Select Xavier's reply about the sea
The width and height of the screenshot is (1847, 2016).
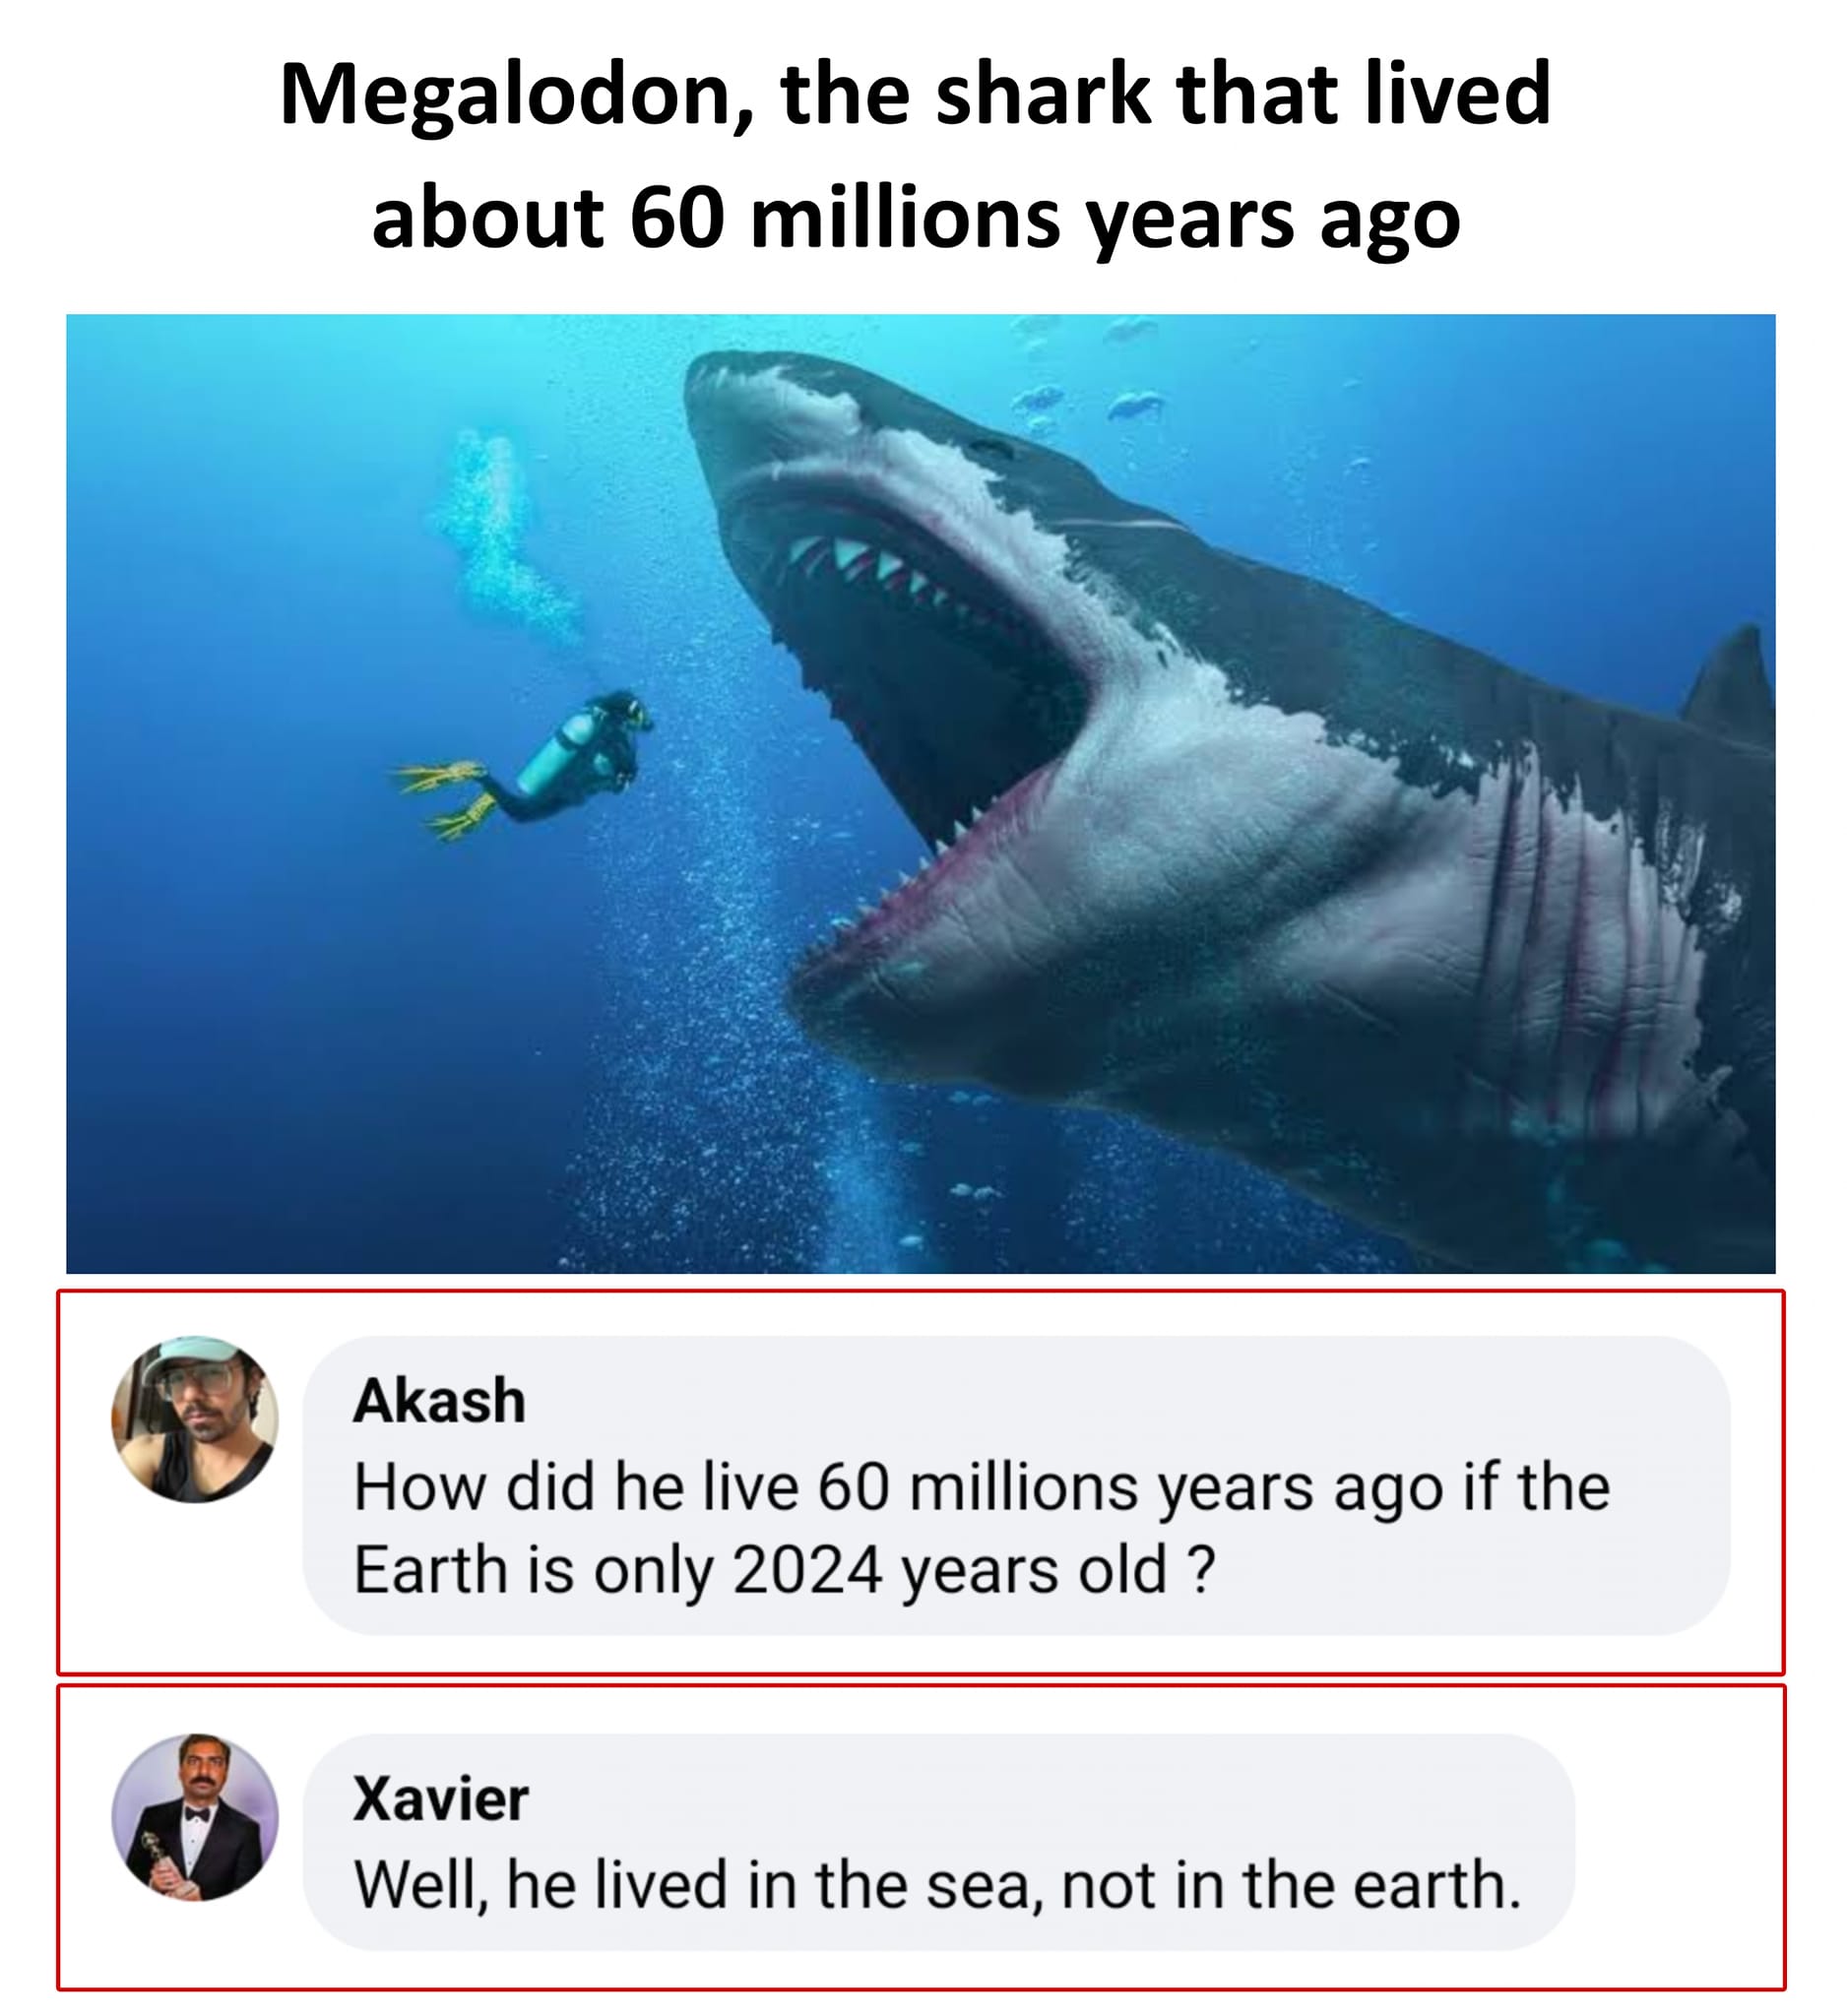(x=936, y=1885)
